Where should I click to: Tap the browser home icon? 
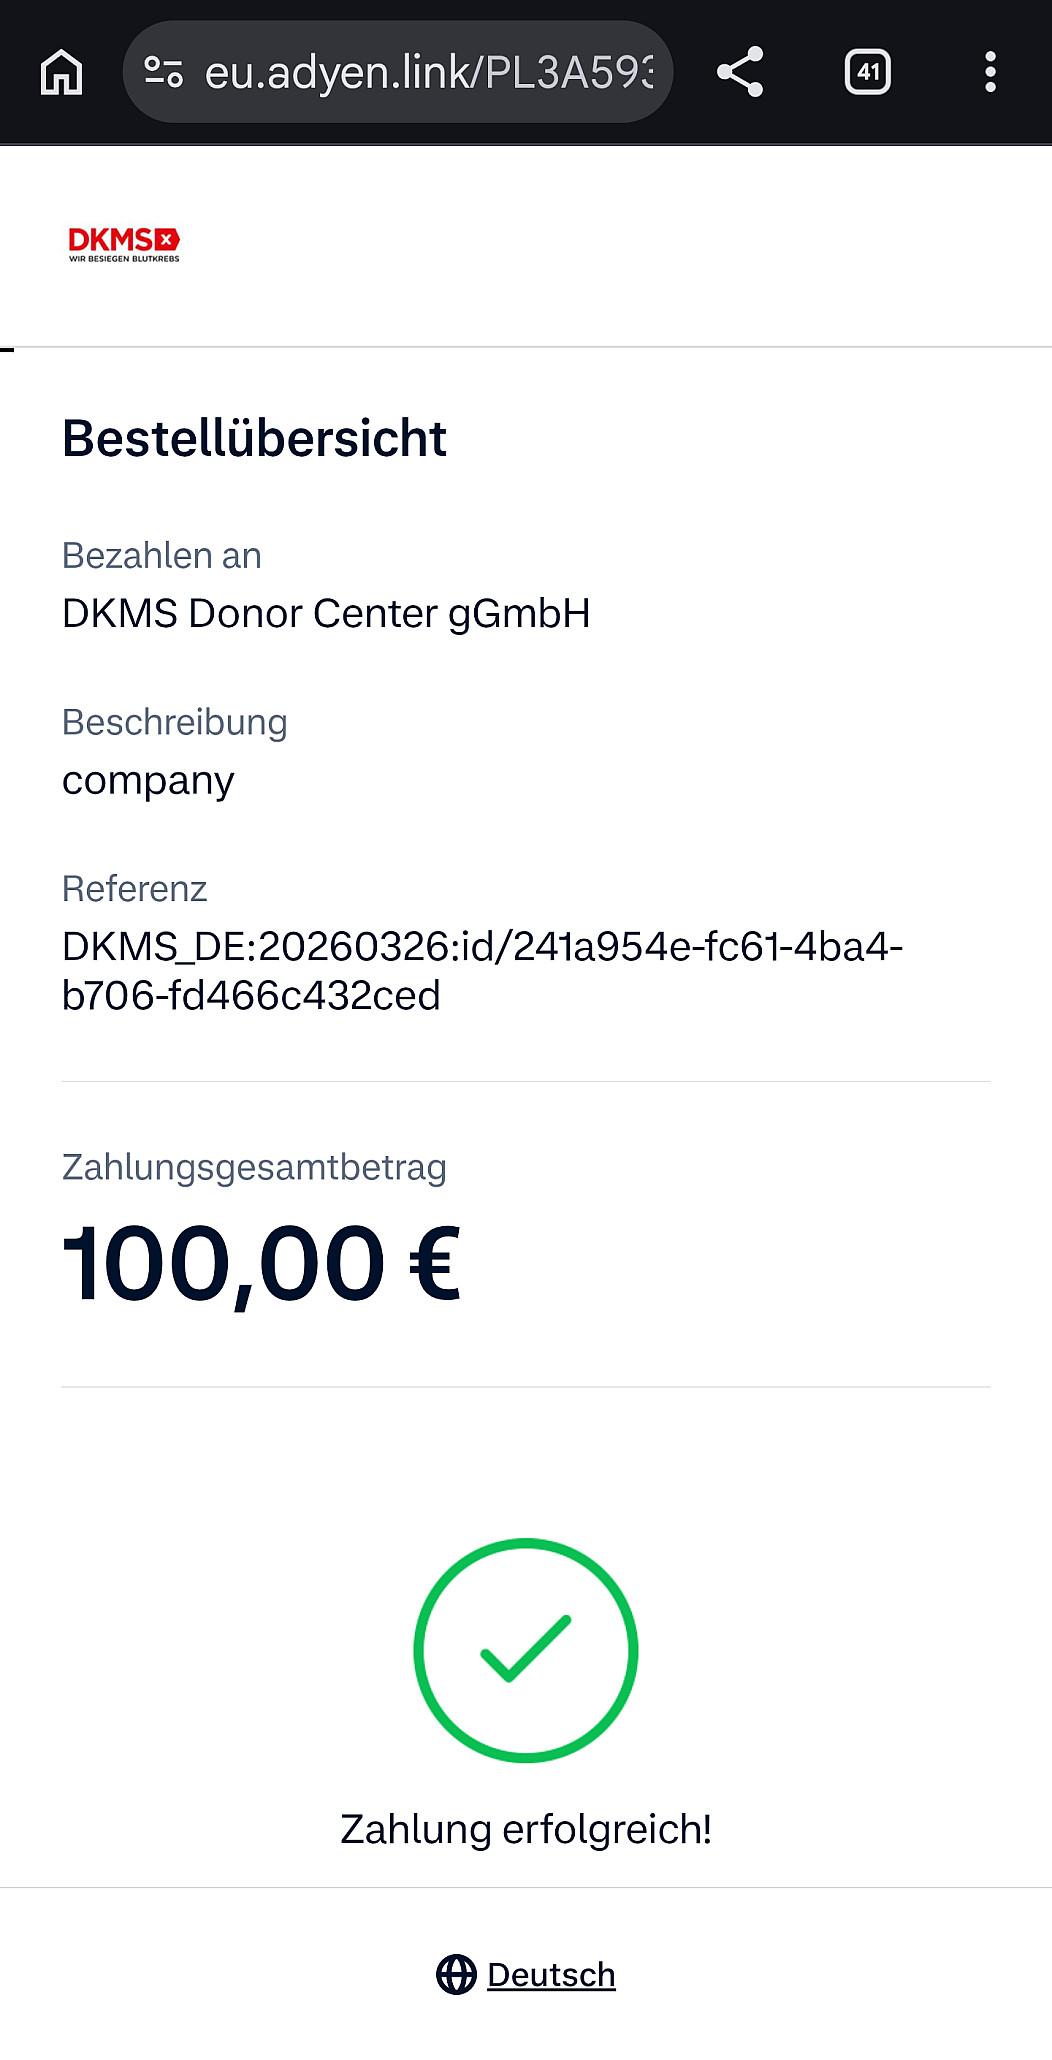click(61, 72)
